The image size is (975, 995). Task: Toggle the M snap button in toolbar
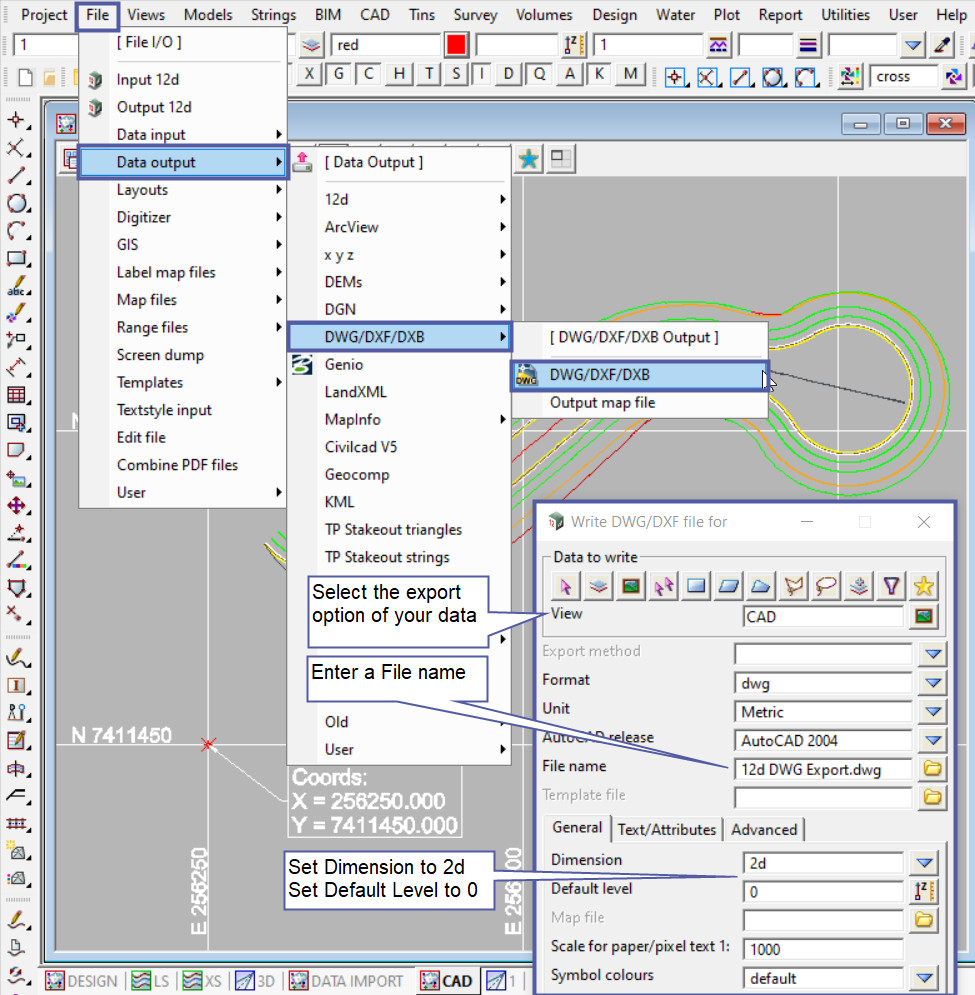tap(630, 74)
